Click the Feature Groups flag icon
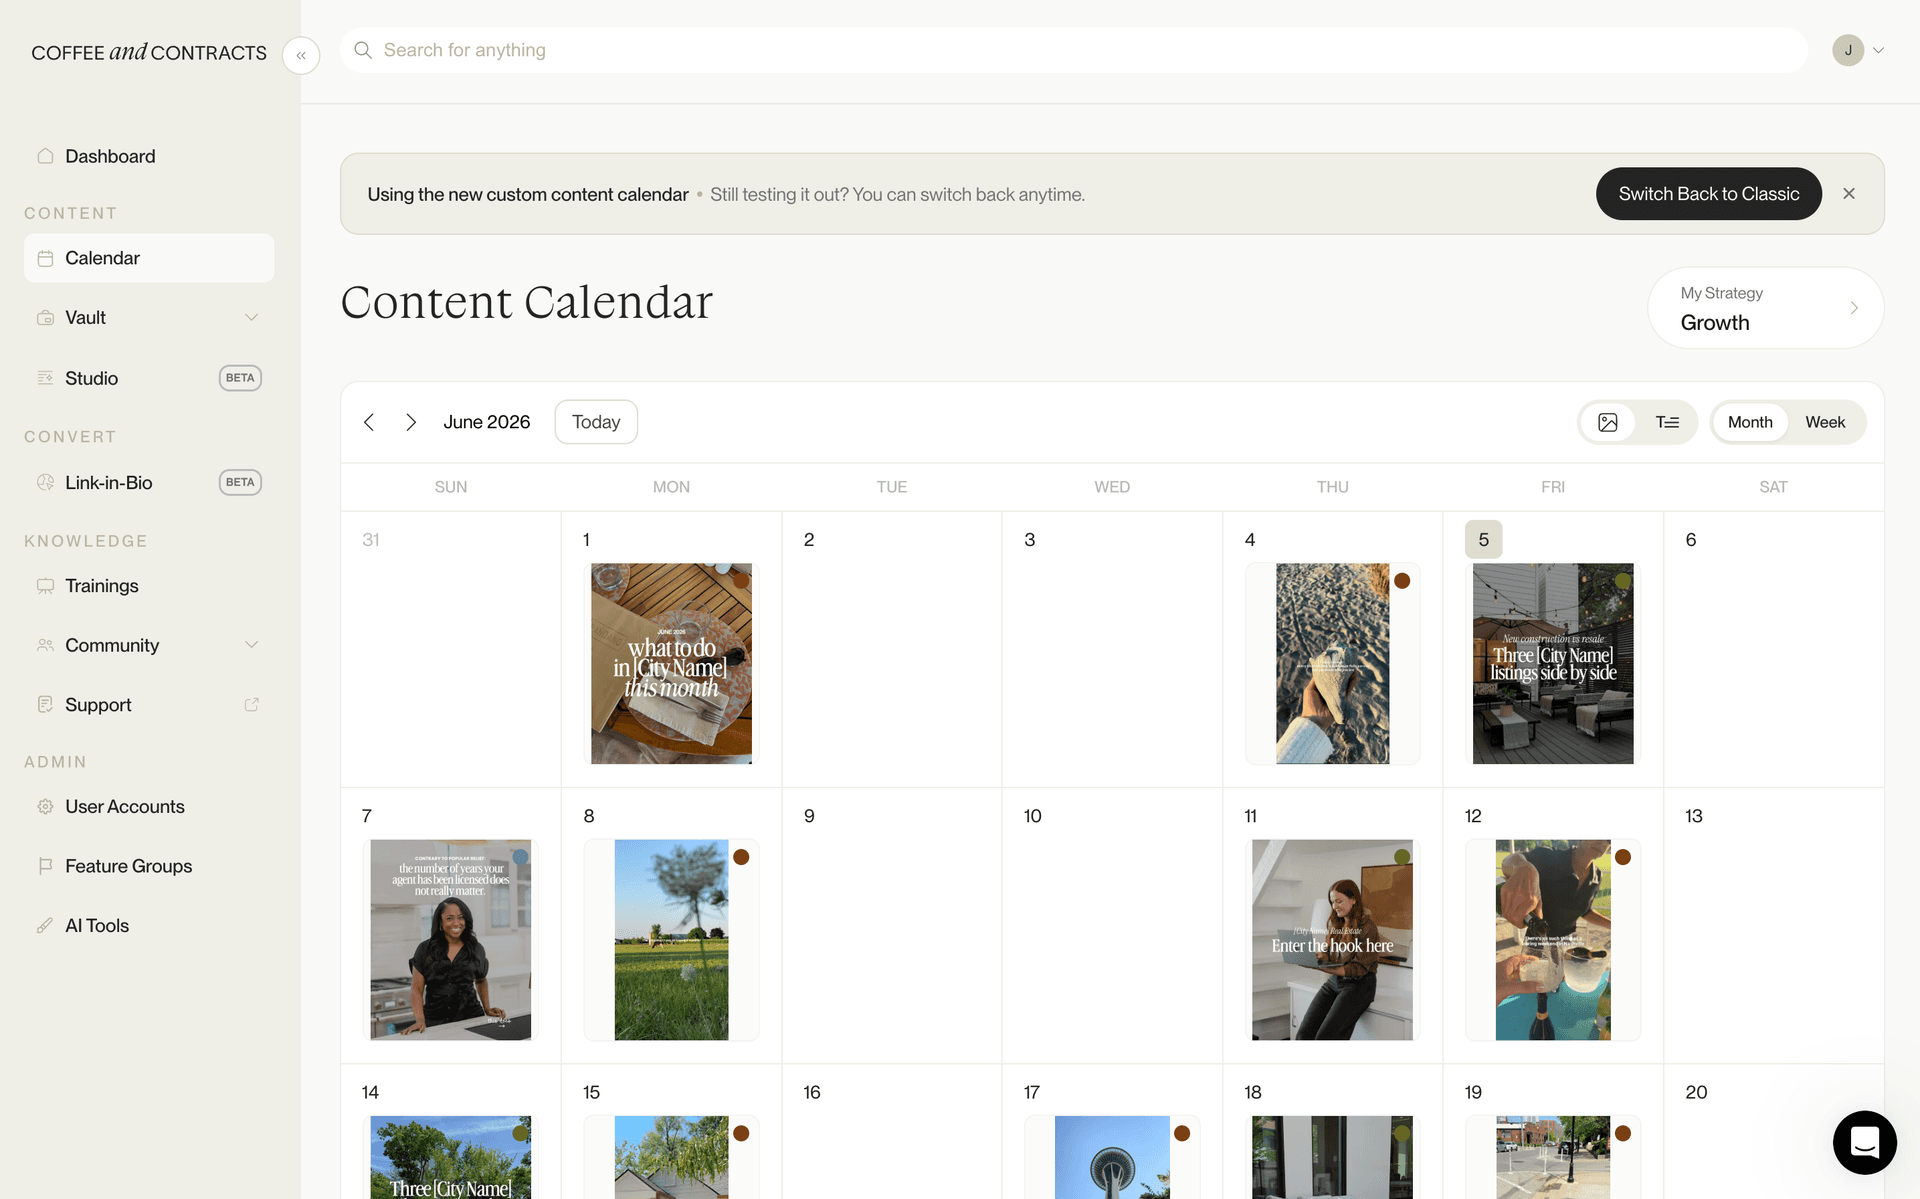This screenshot has height=1199, width=1920. pyautogui.click(x=45, y=866)
